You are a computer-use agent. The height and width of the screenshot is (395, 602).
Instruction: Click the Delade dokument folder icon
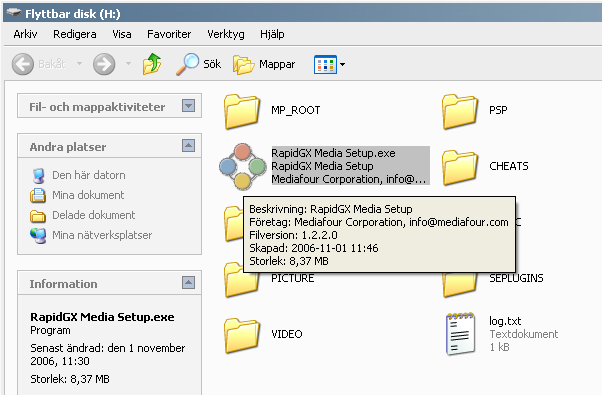coord(38,216)
